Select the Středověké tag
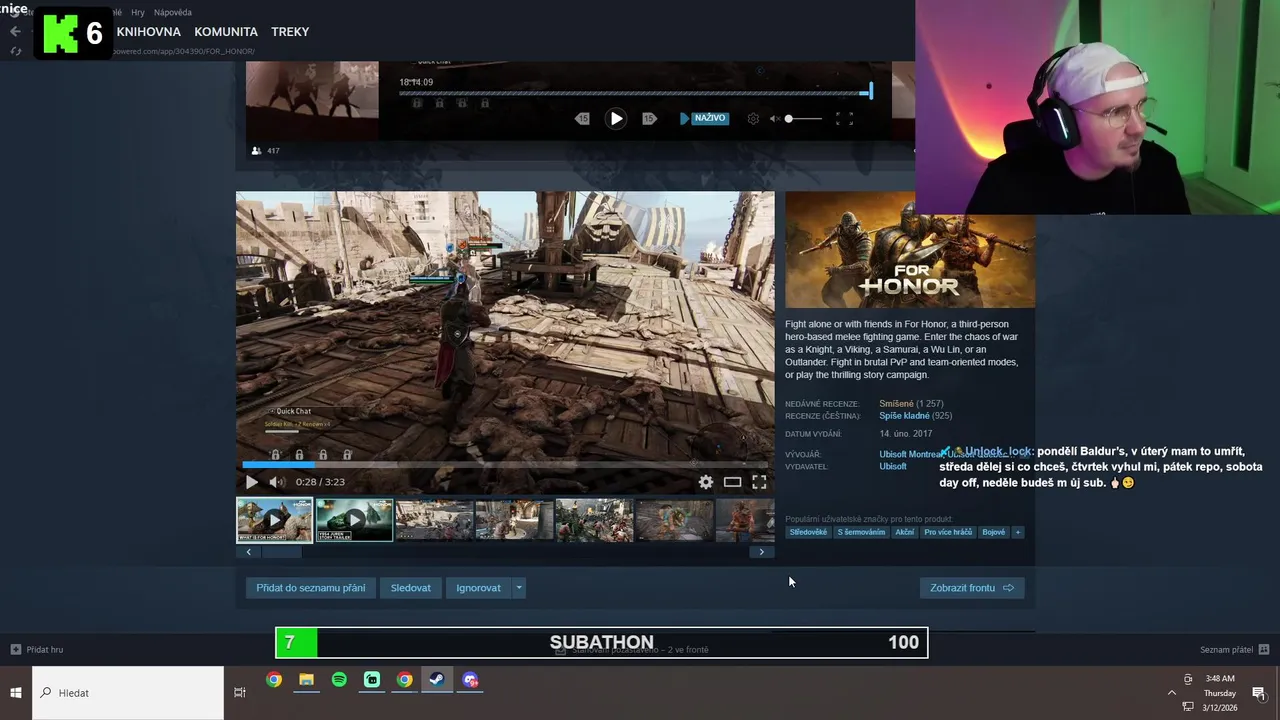1280x720 pixels. coord(808,532)
